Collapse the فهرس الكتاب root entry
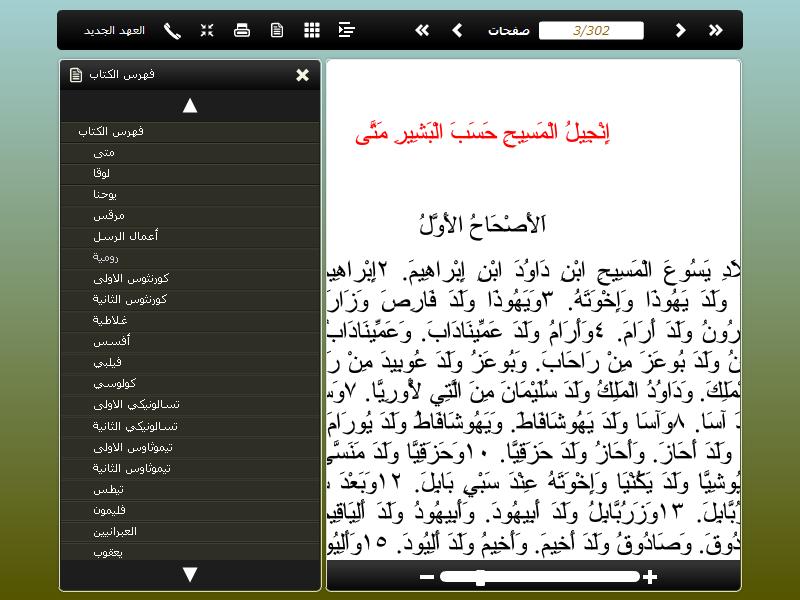 point(110,131)
